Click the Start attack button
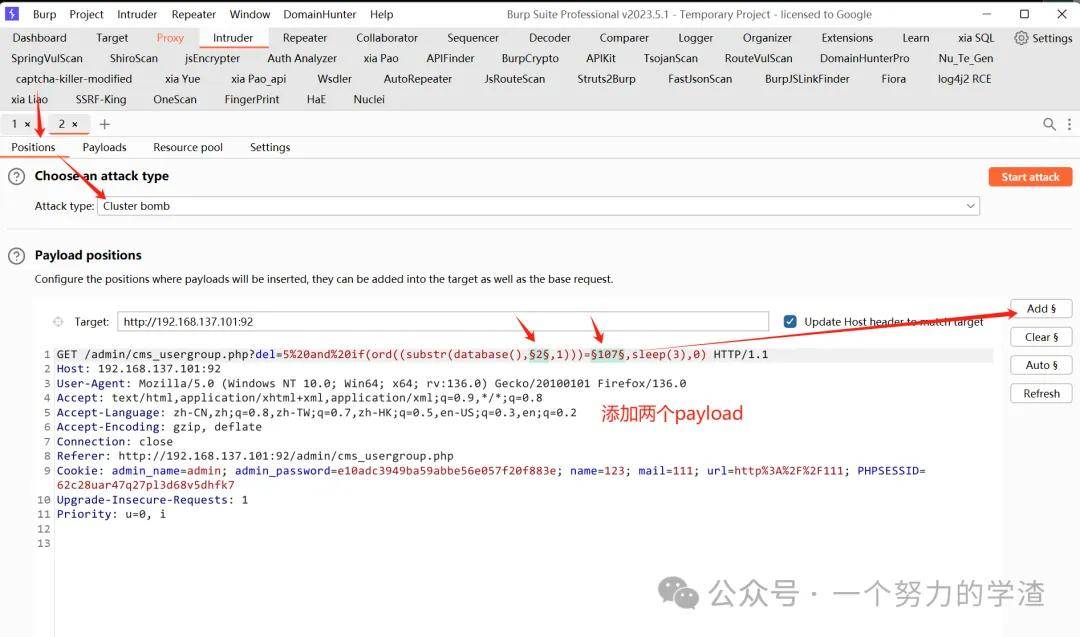 [x=1030, y=177]
